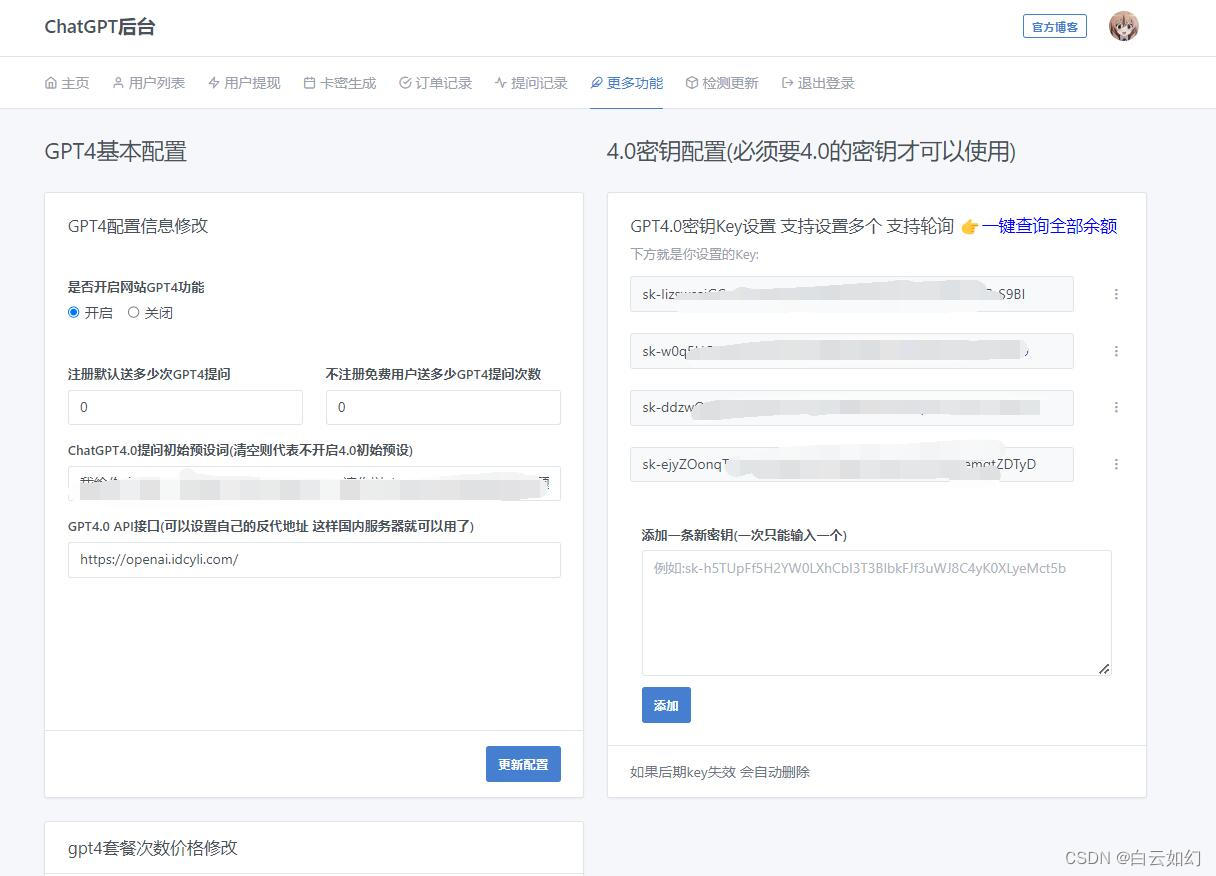Focus the 注册默认送多少次GPT4提问 input

click(x=185, y=407)
